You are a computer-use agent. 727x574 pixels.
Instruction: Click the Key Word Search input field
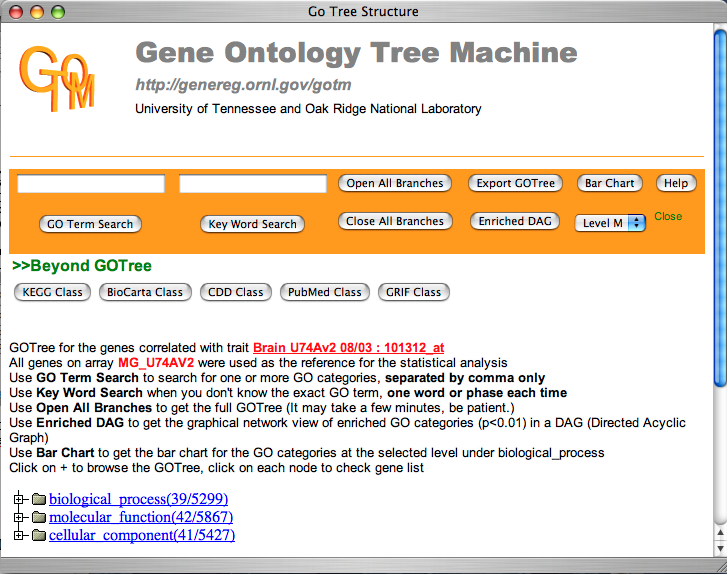253,184
